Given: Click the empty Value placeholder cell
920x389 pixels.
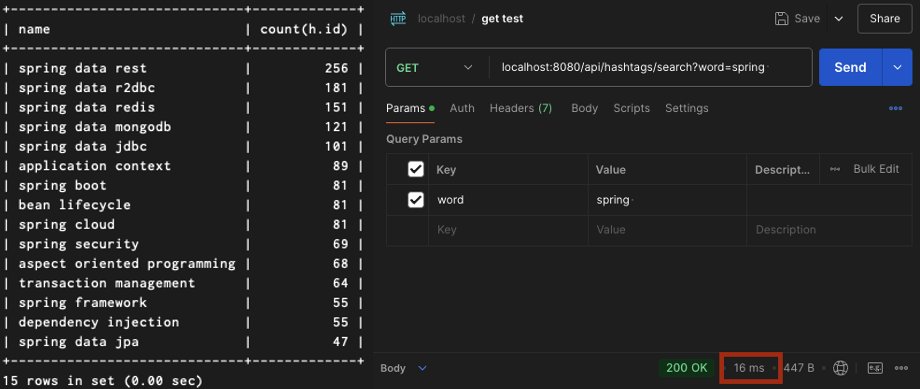Looking at the screenshot, I should point(667,230).
